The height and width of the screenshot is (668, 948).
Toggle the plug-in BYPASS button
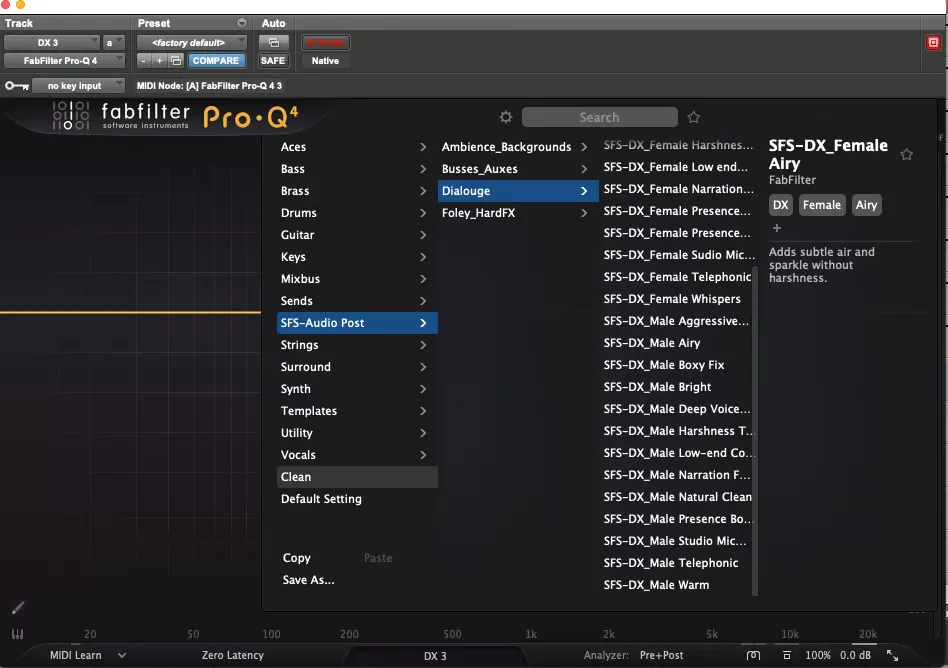pos(325,42)
